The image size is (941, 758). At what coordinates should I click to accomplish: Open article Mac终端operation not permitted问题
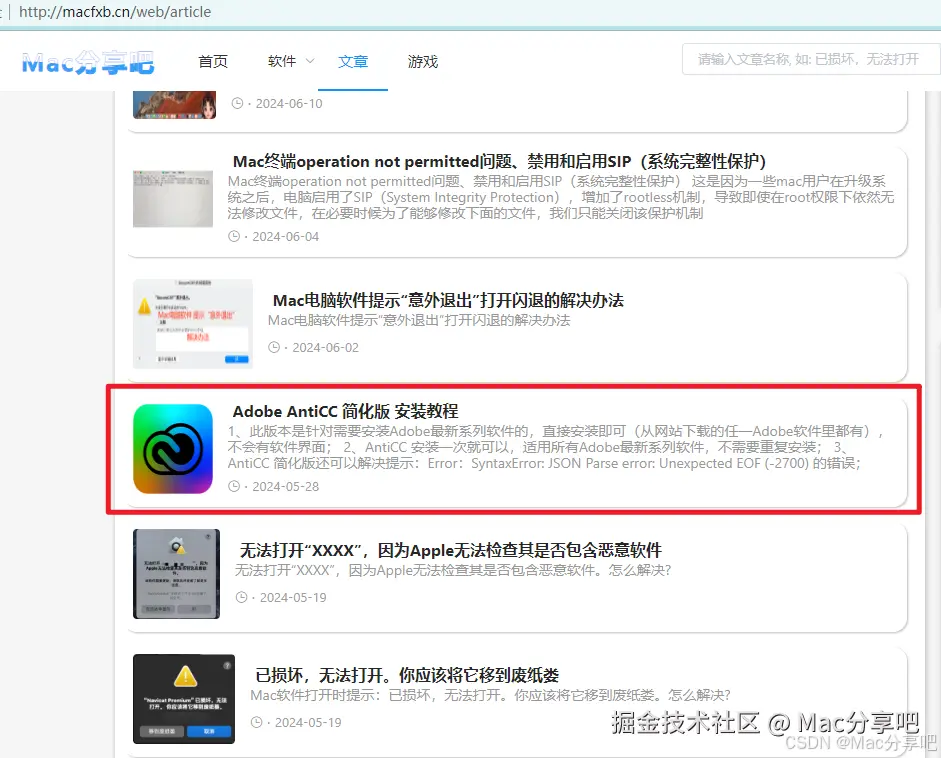point(499,161)
